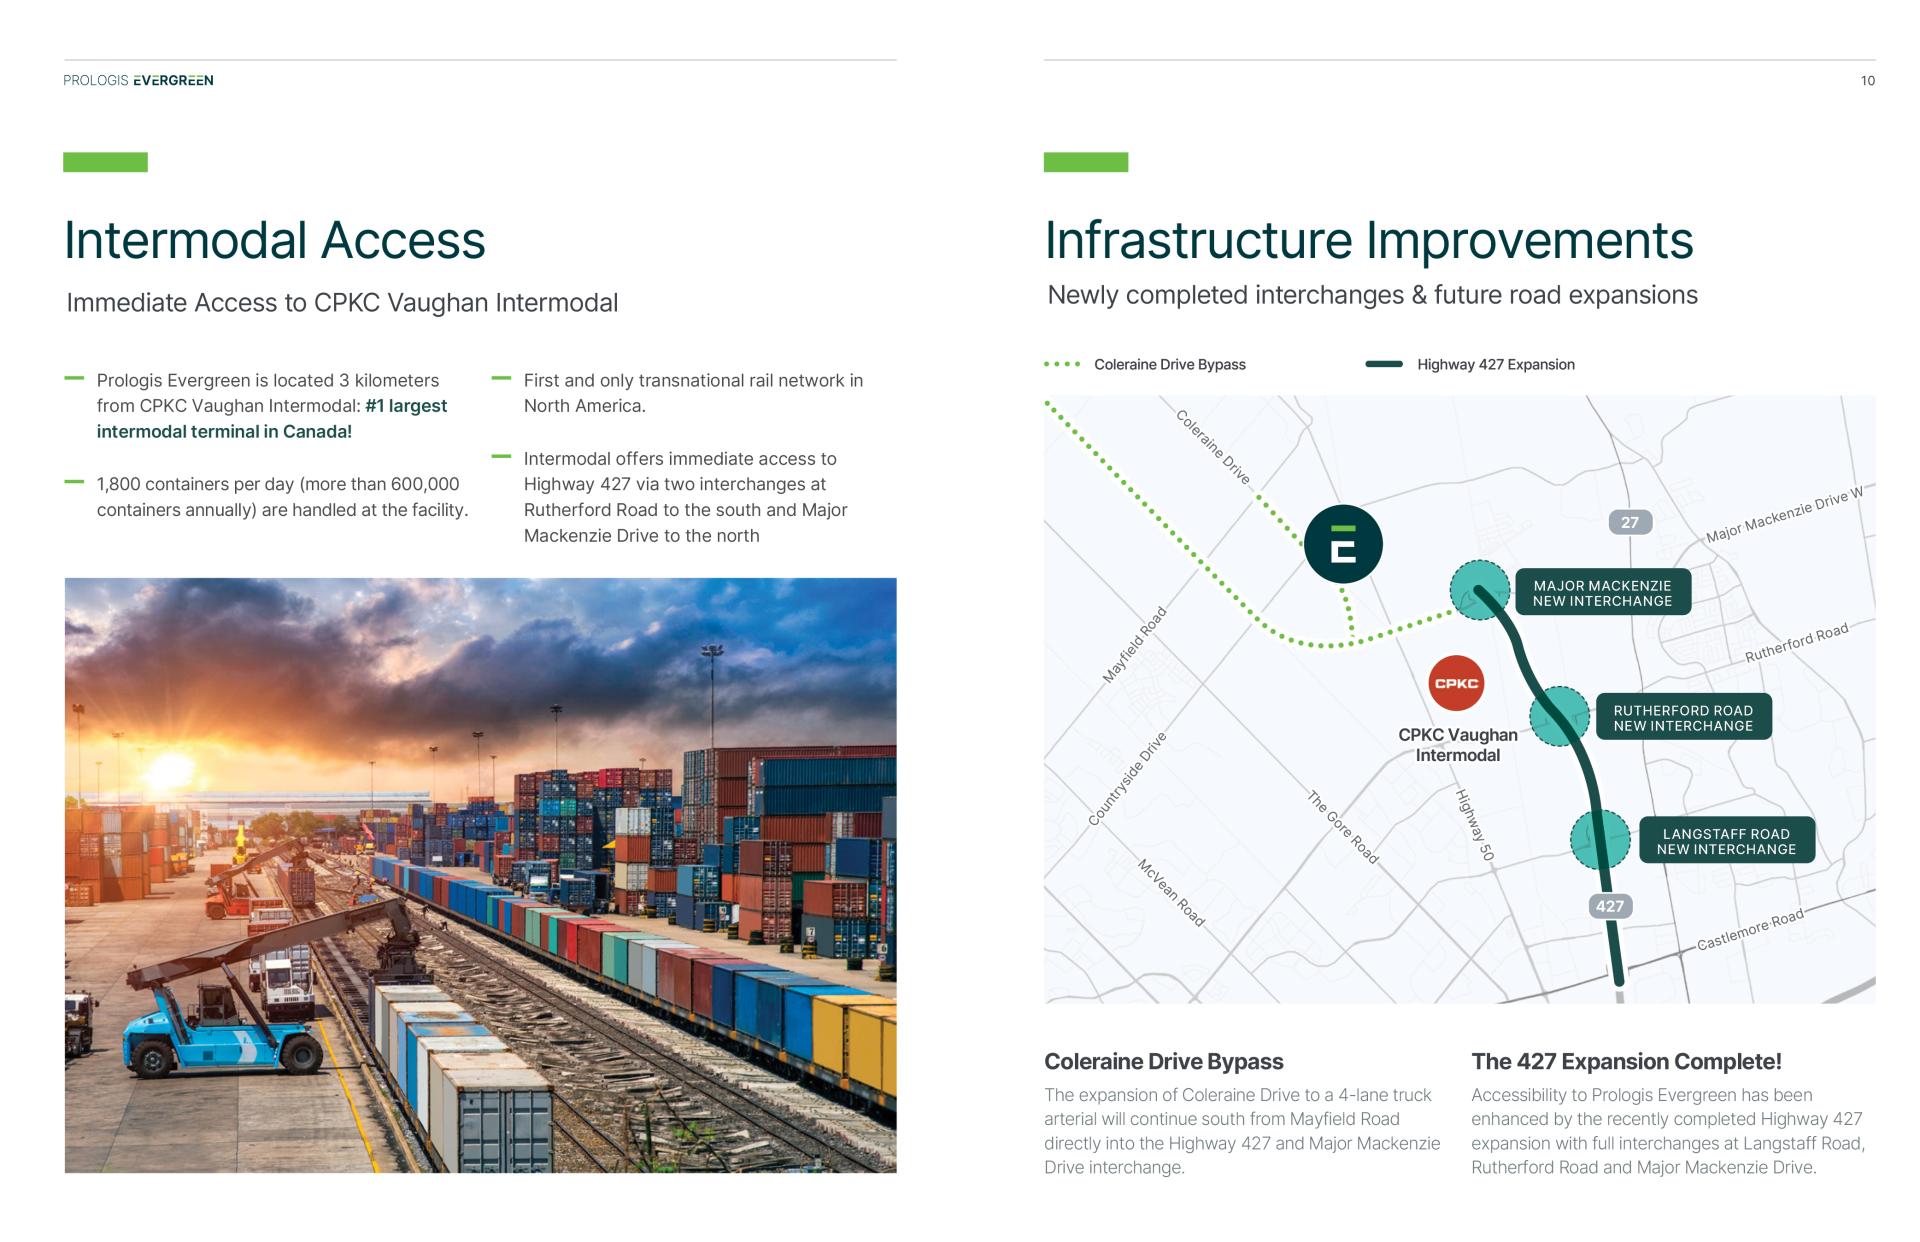Click the Prologis Evergreen "E" map marker
Viewport: 1920px width, 1242px height.
point(1343,544)
